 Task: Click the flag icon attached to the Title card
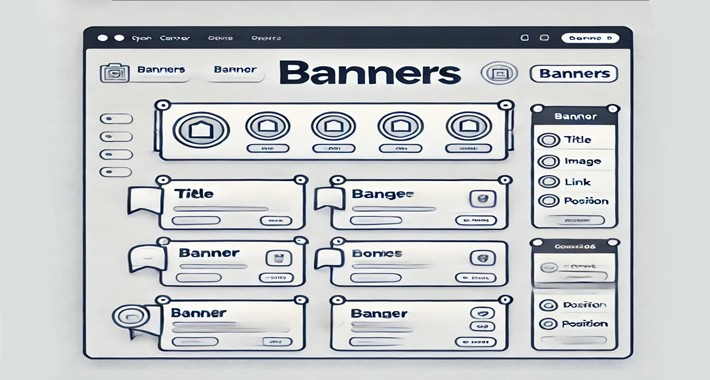click(x=145, y=200)
